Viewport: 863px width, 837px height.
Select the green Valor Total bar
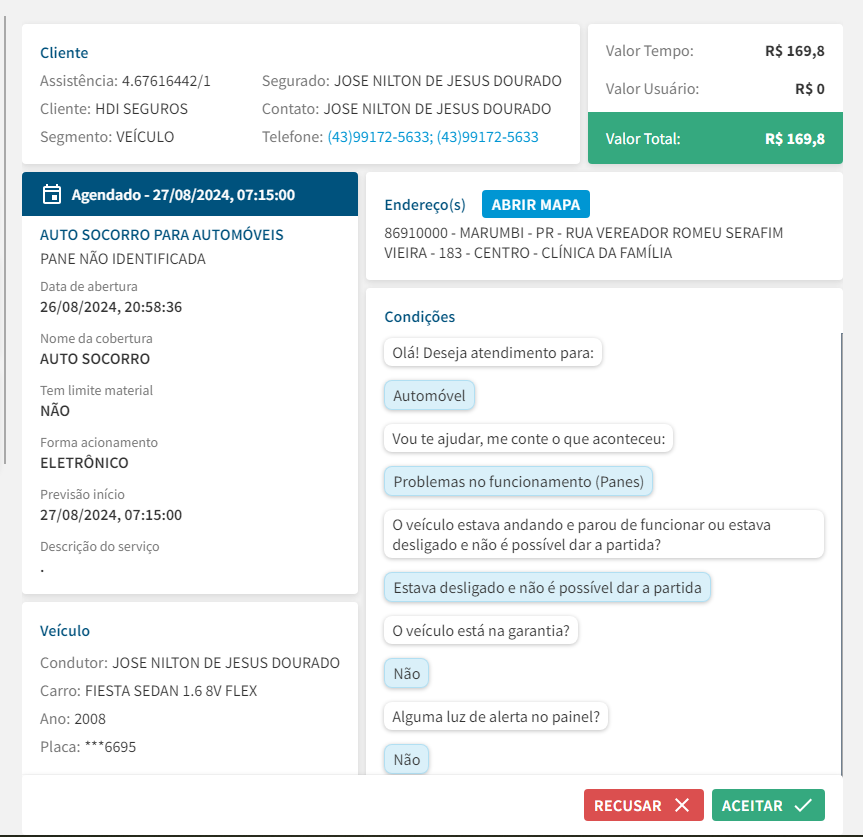(715, 139)
